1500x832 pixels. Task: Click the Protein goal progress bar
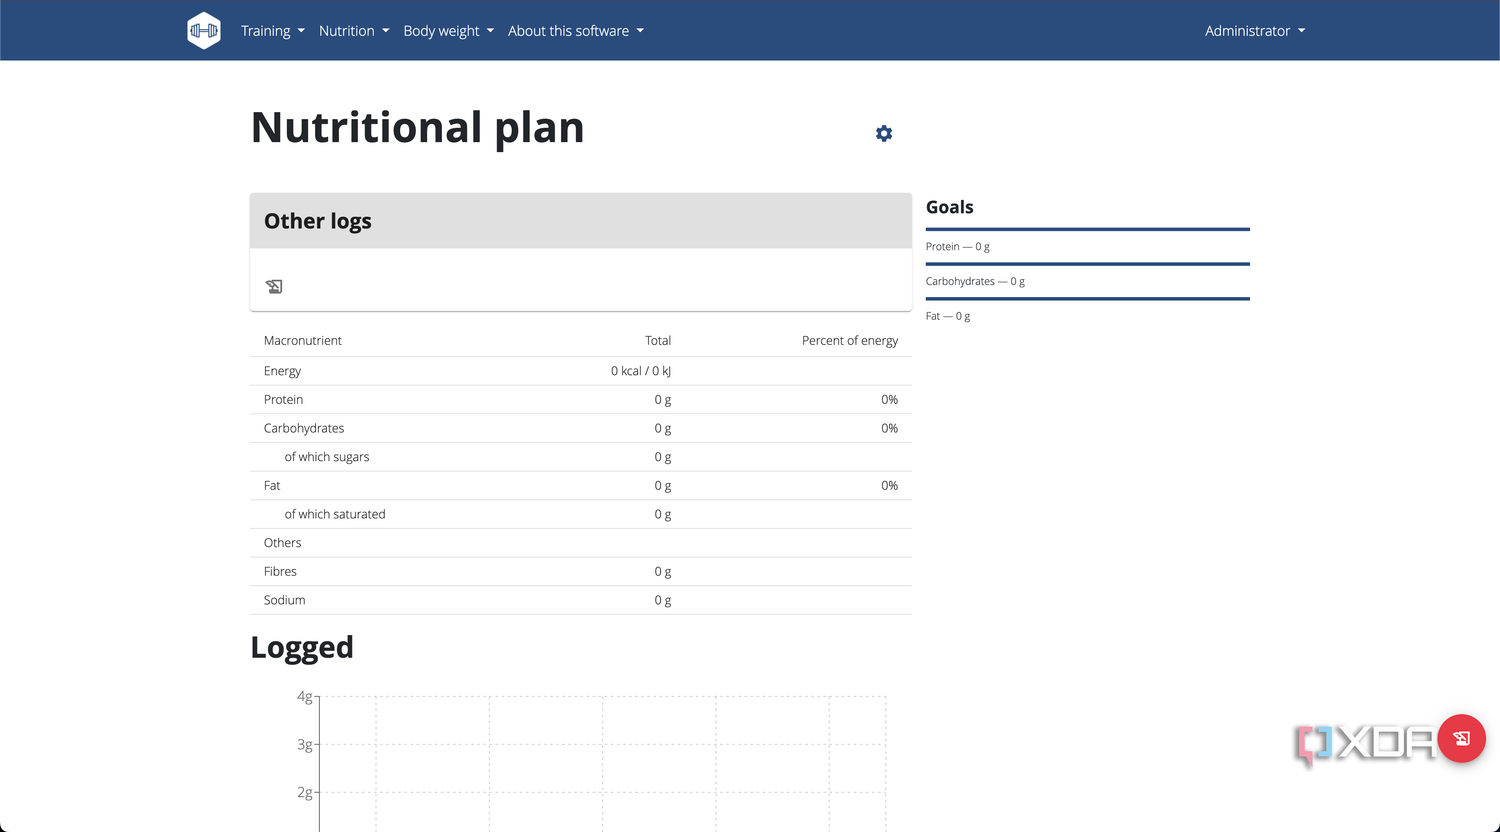coord(1088,229)
